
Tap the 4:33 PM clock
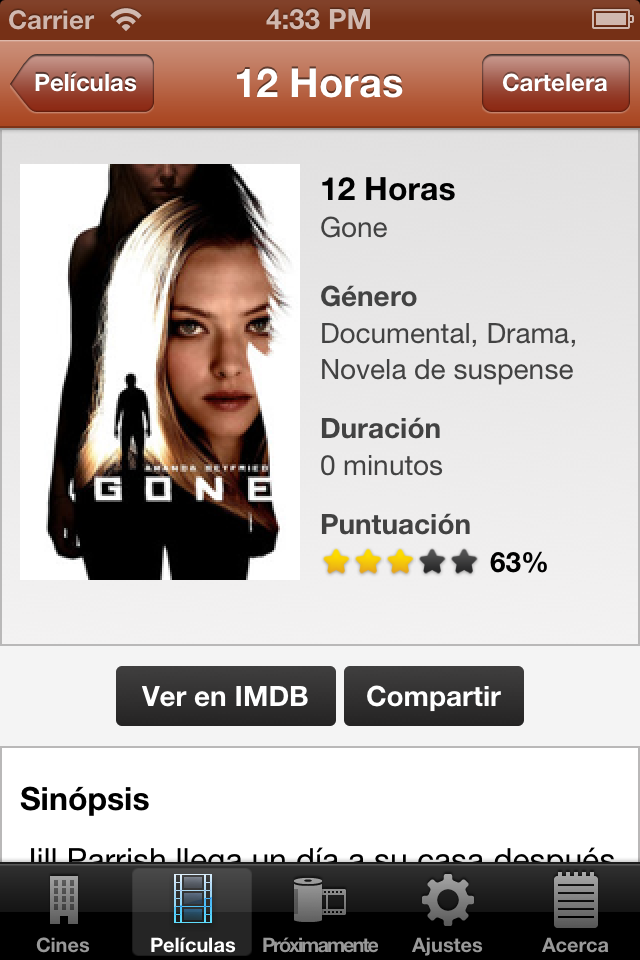pos(318,20)
